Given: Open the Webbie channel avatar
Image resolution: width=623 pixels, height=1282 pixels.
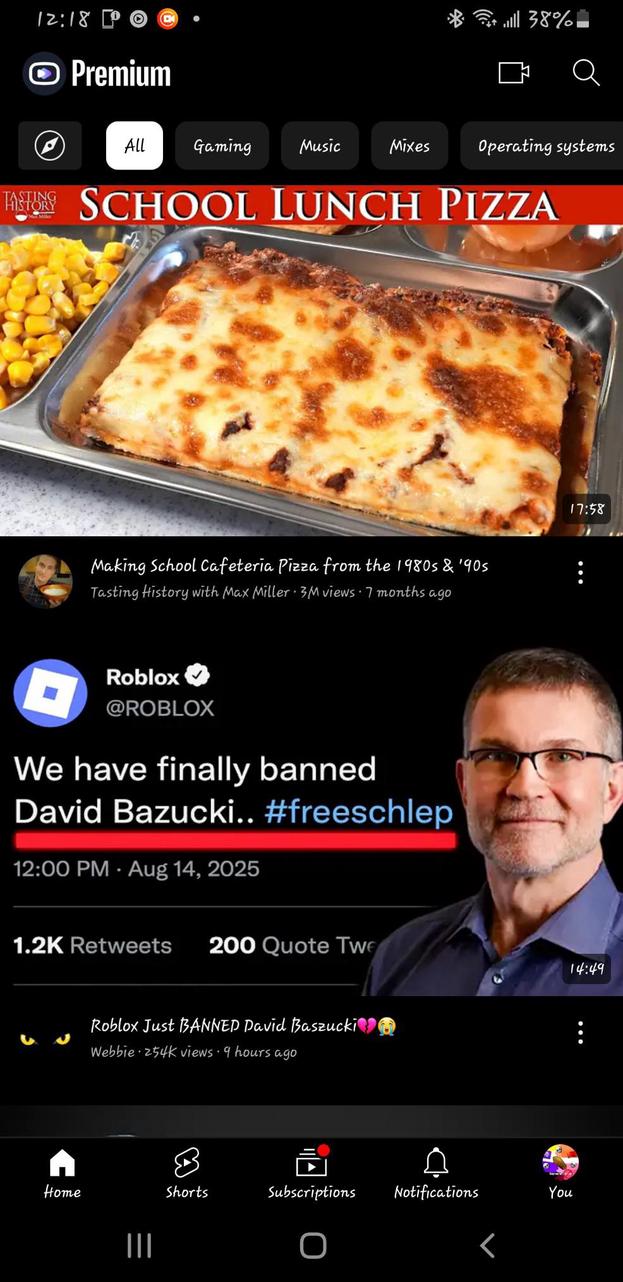Looking at the screenshot, I should 45,1039.
